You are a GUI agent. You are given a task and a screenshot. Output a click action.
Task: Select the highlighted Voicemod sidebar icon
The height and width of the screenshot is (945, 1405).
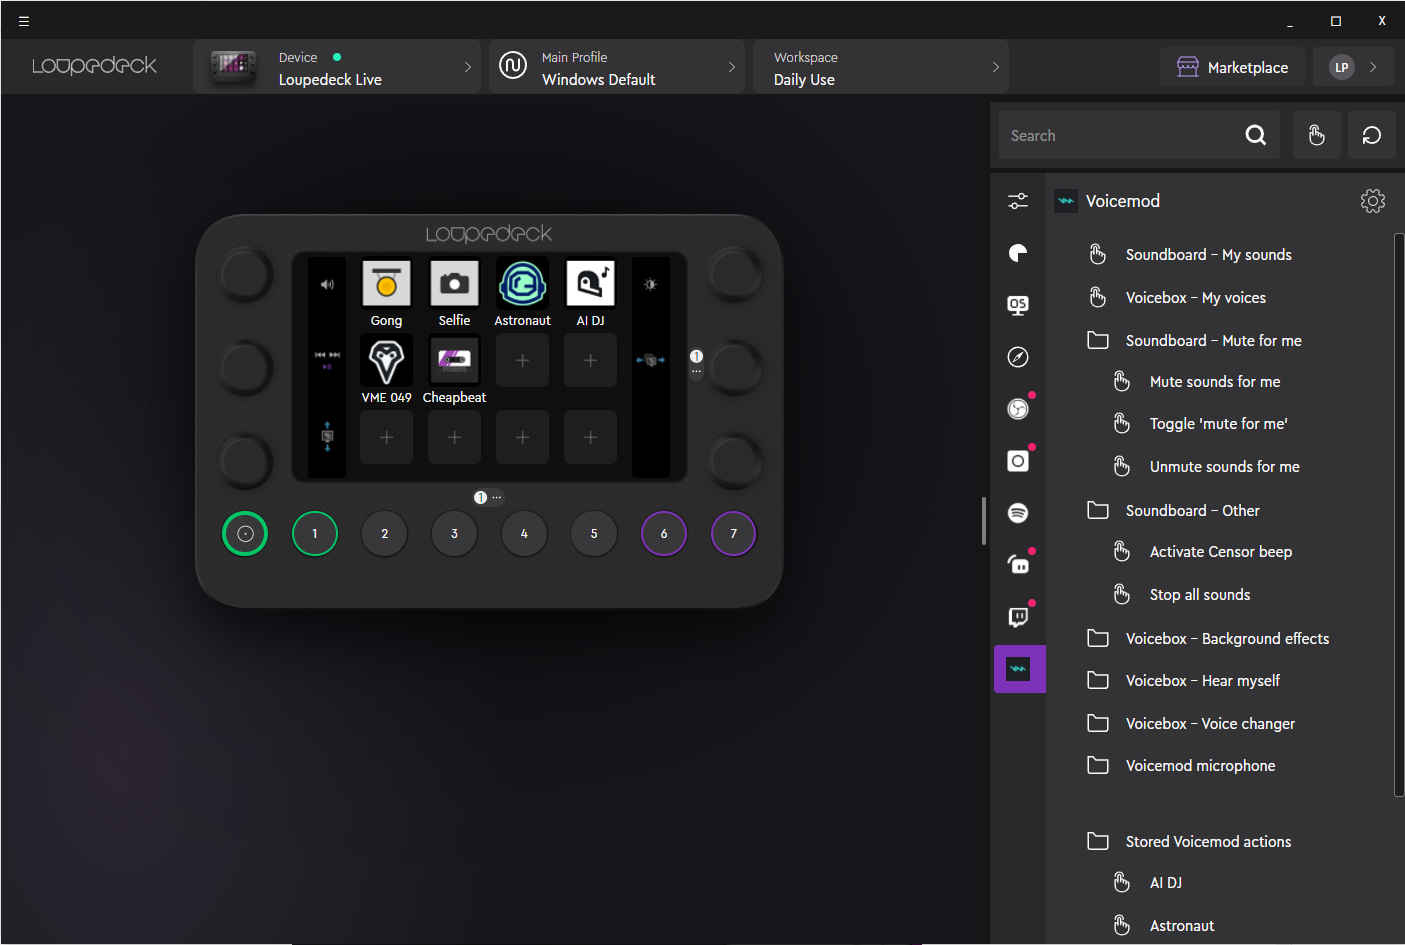pyautogui.click(x=1019, y=669)
